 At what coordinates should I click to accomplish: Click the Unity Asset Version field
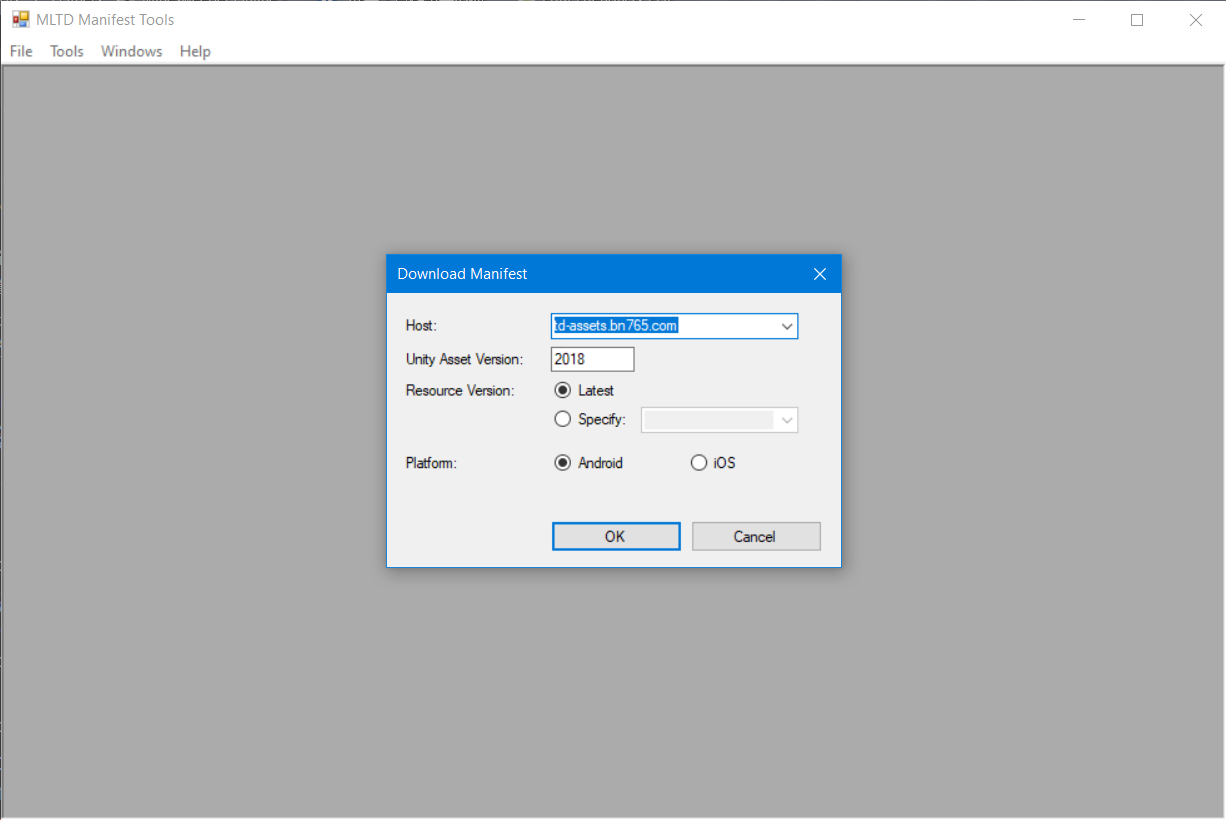(x=592, y=359)
